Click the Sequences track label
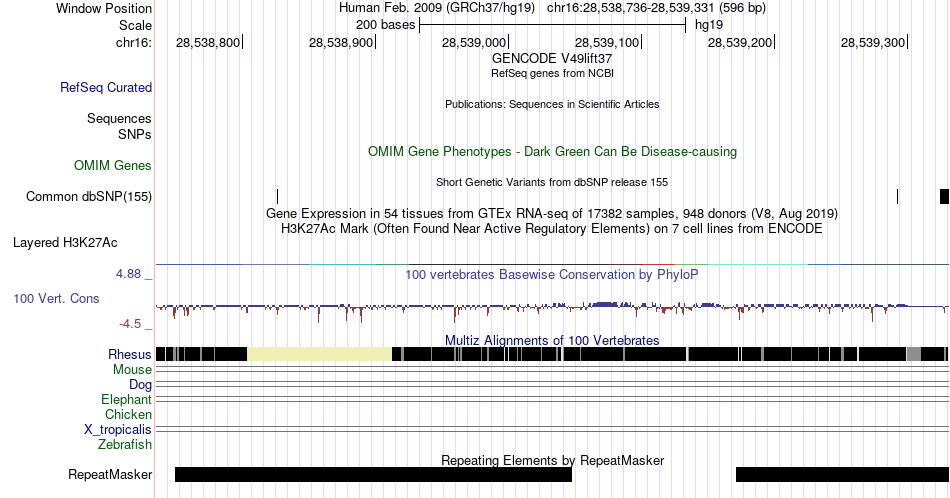Screen dimensions: 950x498 (x=119, y=118)
